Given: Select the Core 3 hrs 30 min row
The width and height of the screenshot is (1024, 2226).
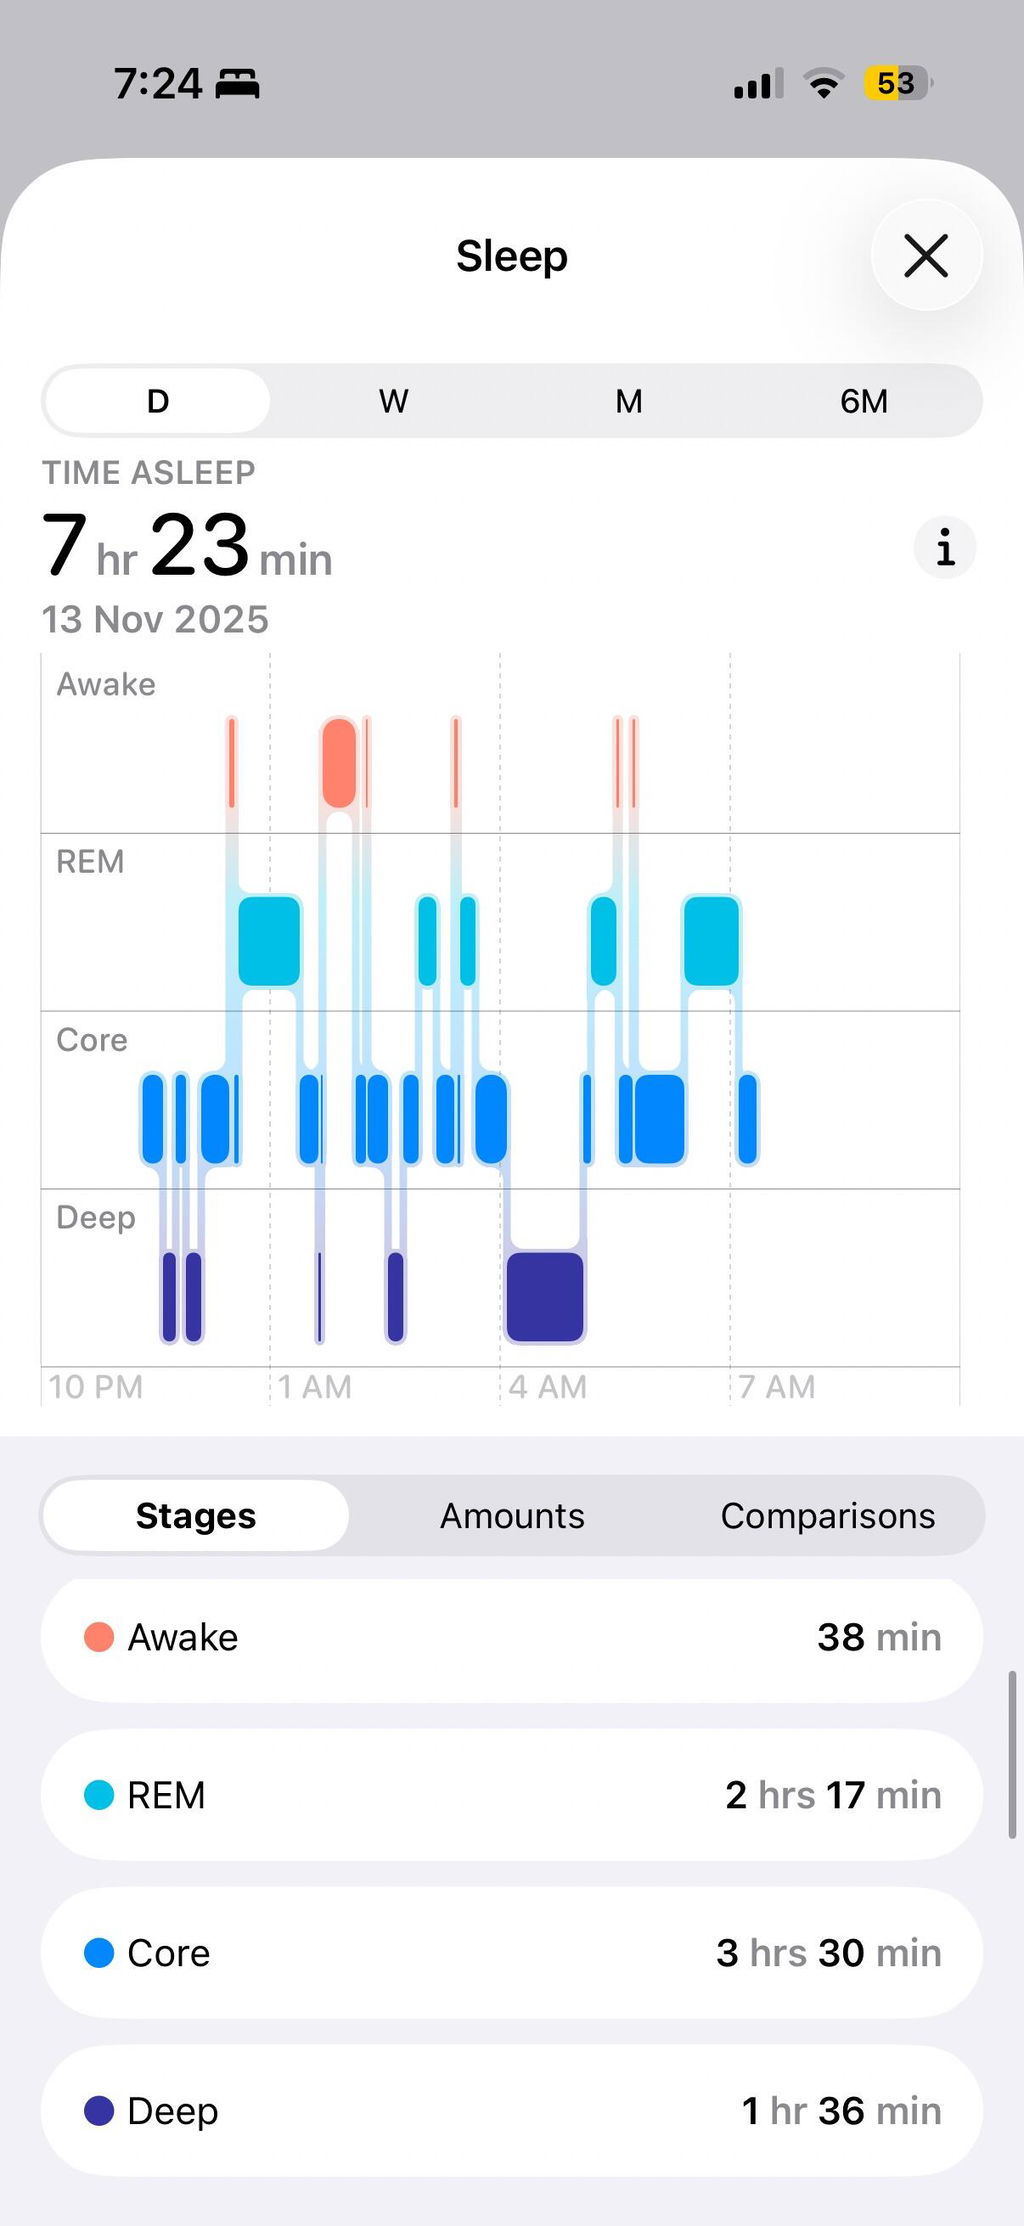Looking at the screenshot, I should click(512, 1953).
